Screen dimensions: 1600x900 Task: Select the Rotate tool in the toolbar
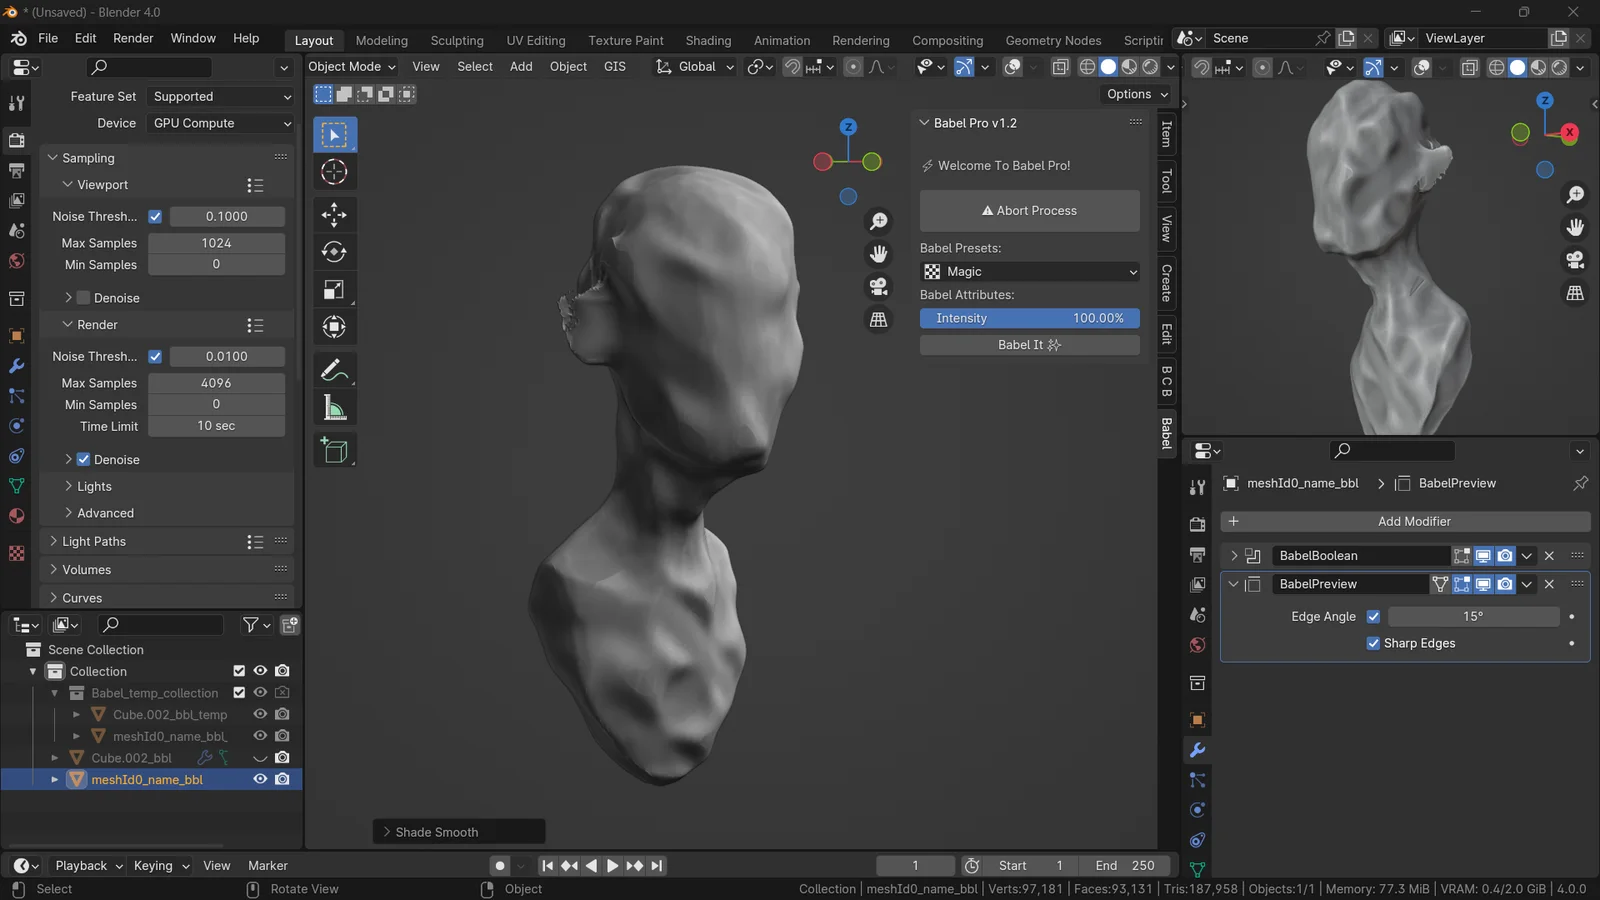[334, 252]
